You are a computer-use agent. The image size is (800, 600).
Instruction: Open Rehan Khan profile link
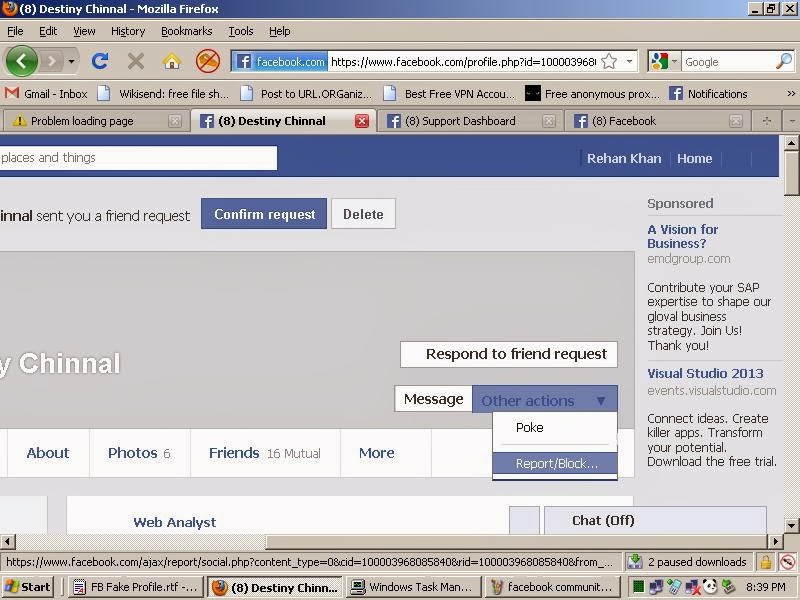coord(623,159)
